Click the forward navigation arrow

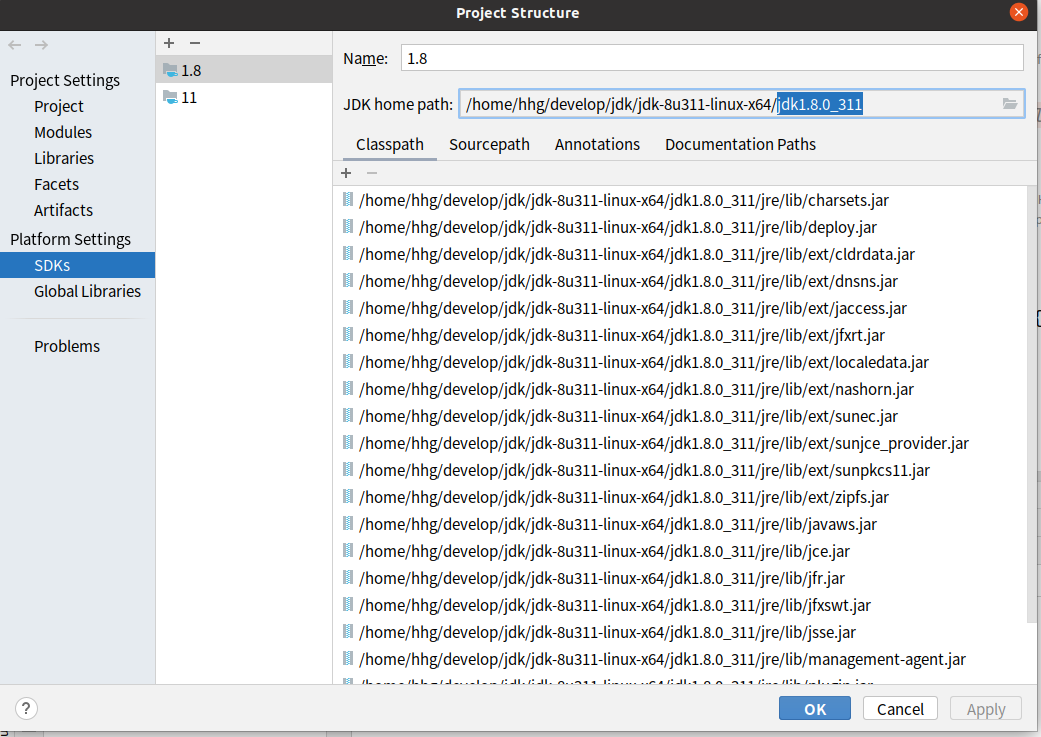click(x=41, y=45)
